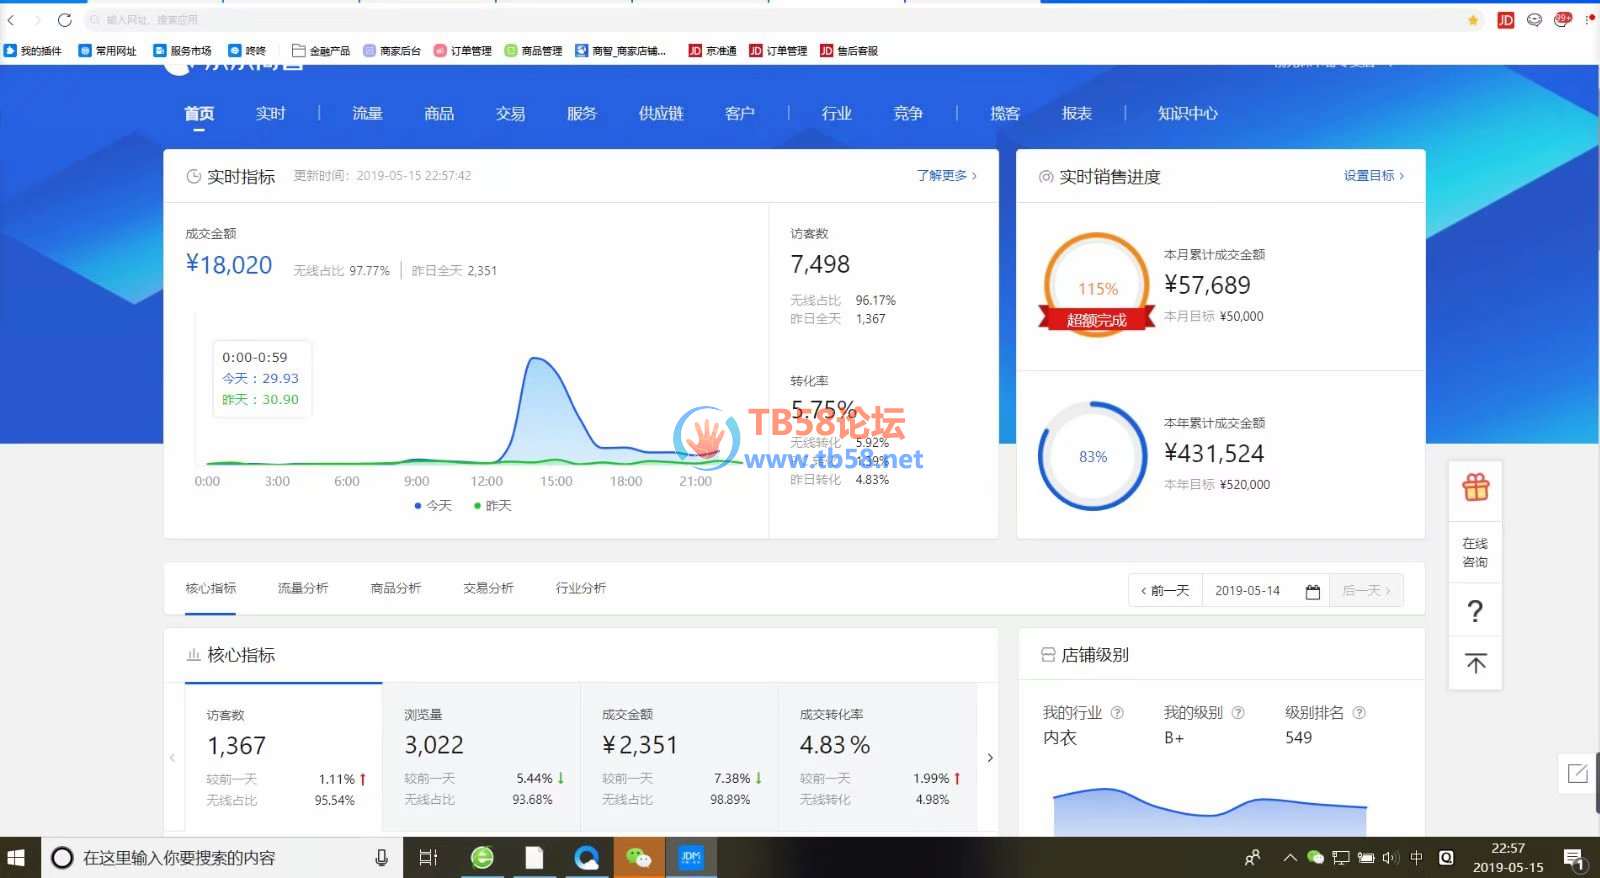Toggle the 昨天 legend series in chart

click(493, 506)
